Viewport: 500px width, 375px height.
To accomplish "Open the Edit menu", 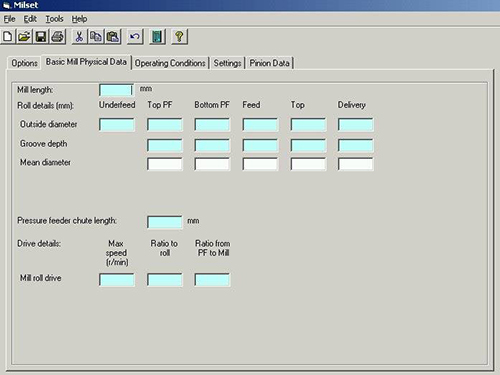I will click(30, 19).
